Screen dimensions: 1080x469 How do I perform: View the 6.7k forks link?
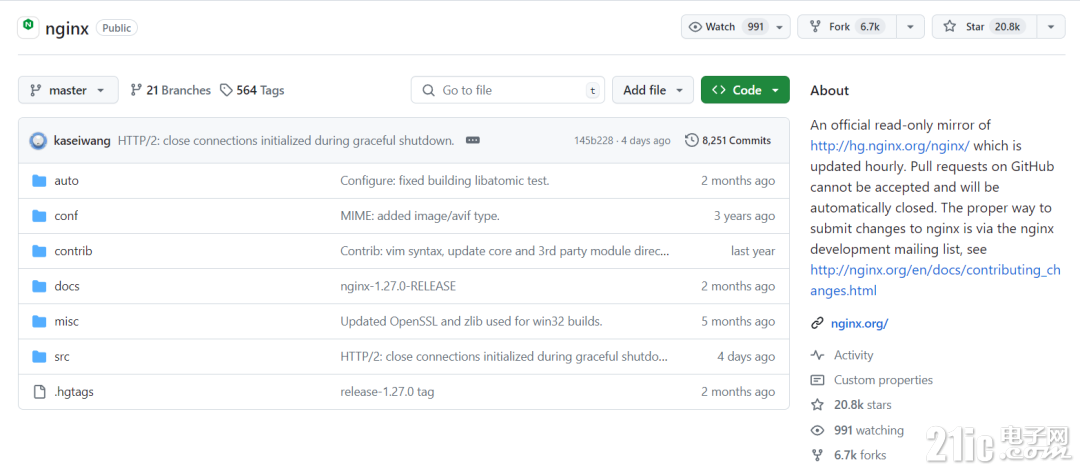[x=860, y=455]
